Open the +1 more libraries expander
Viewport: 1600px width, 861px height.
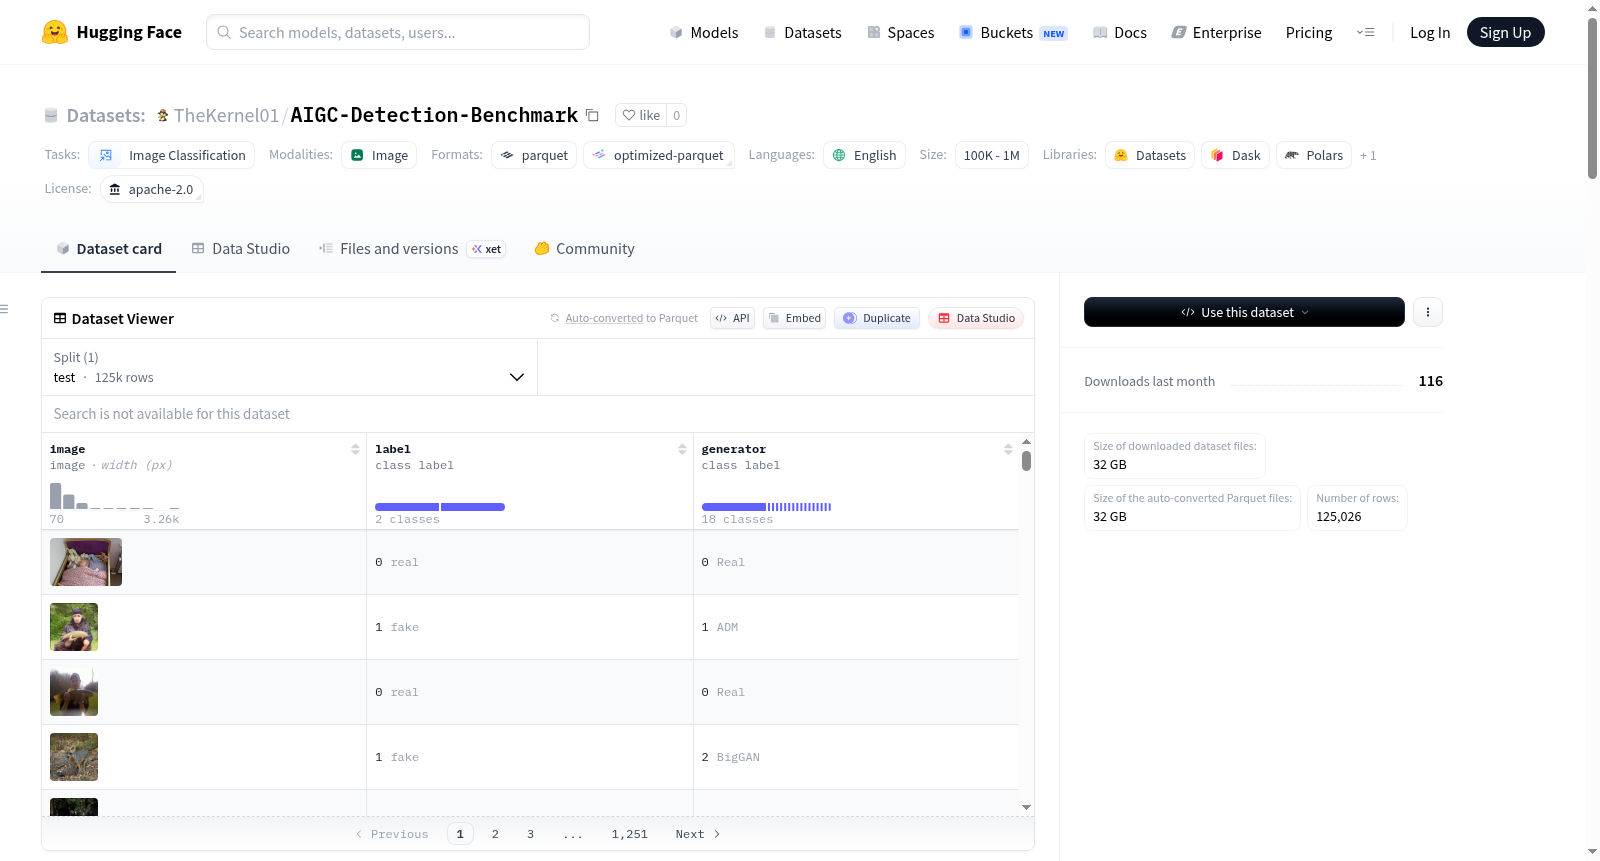pos(1368,155)
